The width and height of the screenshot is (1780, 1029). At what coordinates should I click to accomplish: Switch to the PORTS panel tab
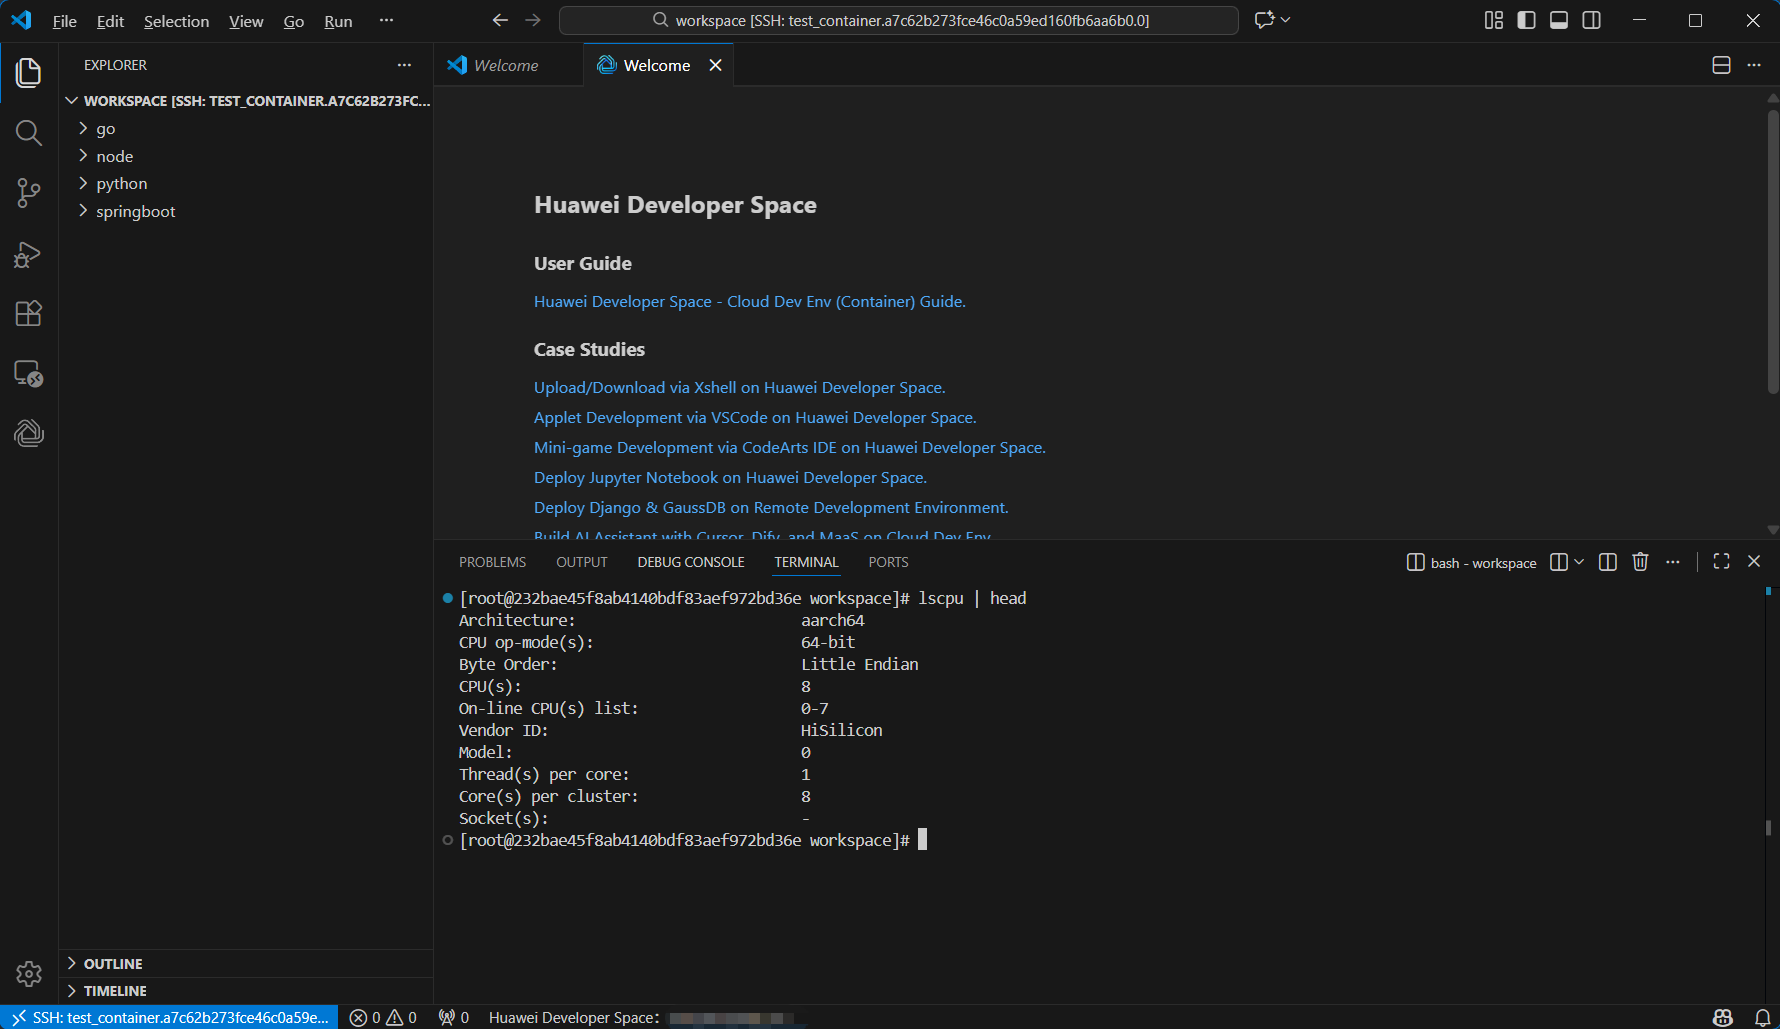coord(888,562)
